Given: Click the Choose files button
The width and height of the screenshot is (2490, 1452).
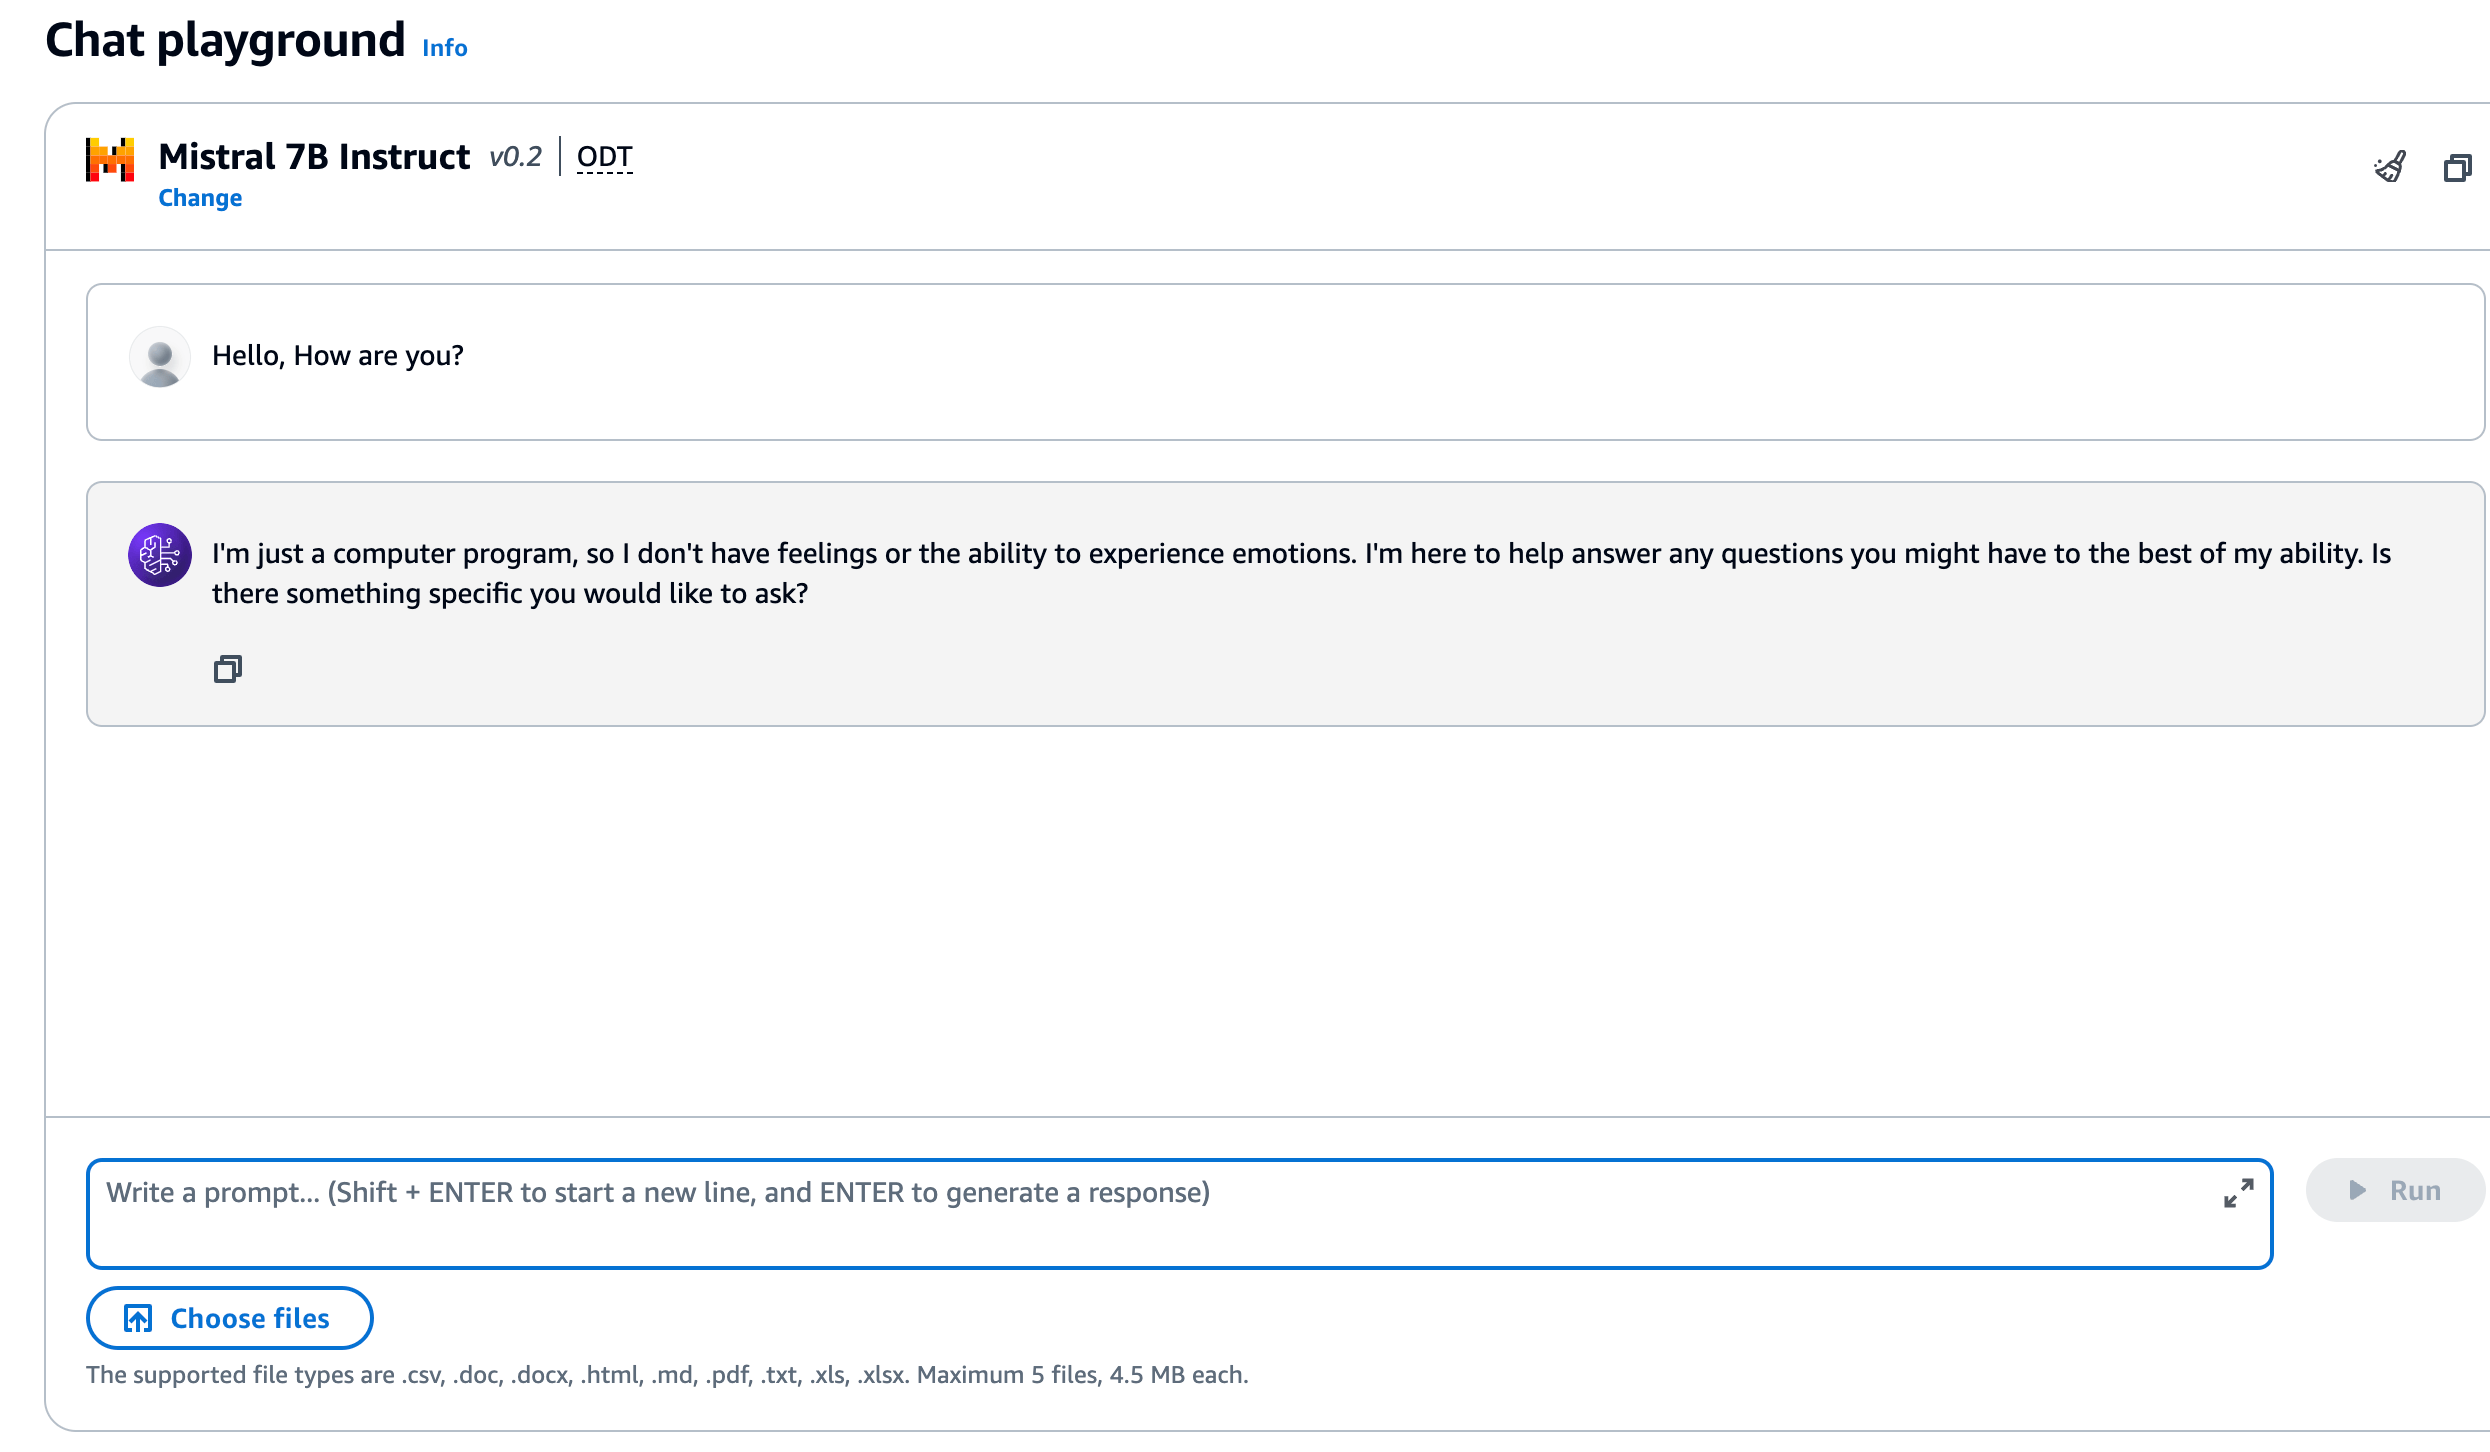Looking at the screenshot, I should 230,1318.
